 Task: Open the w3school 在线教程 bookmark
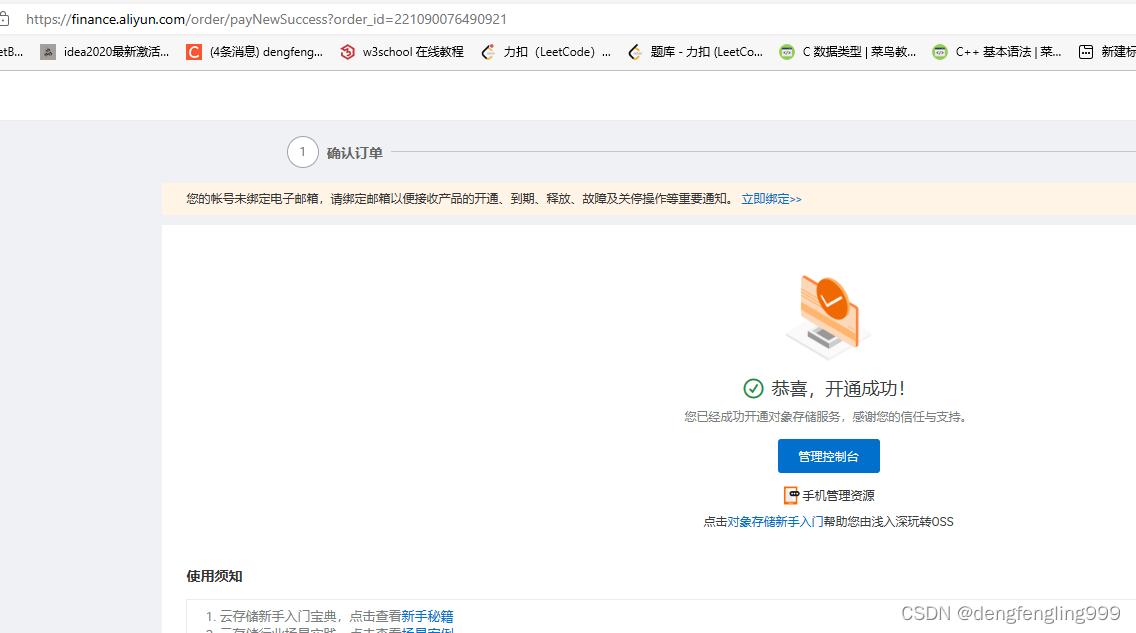pos(402,51)
